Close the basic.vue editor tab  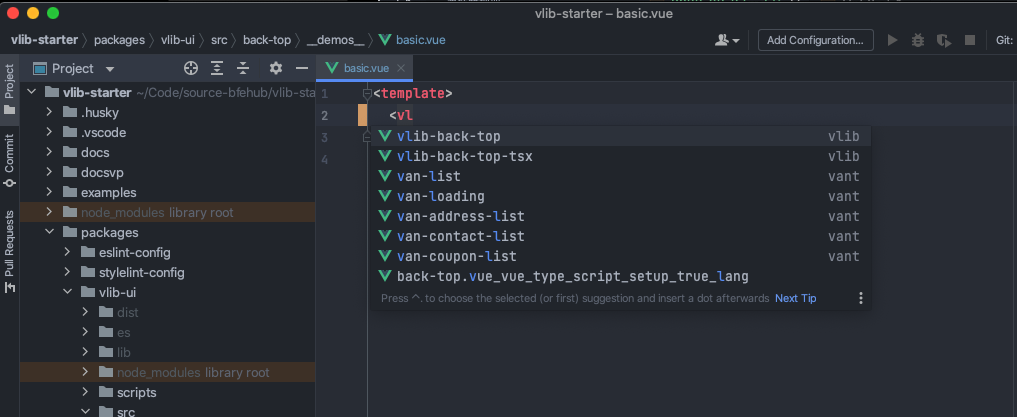pos(401,67)
